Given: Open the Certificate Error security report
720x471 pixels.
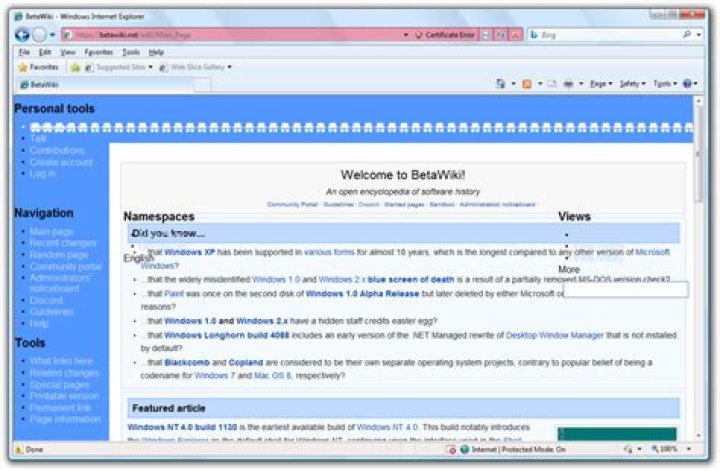Looking at the screenshot, I should coord(445,35).
